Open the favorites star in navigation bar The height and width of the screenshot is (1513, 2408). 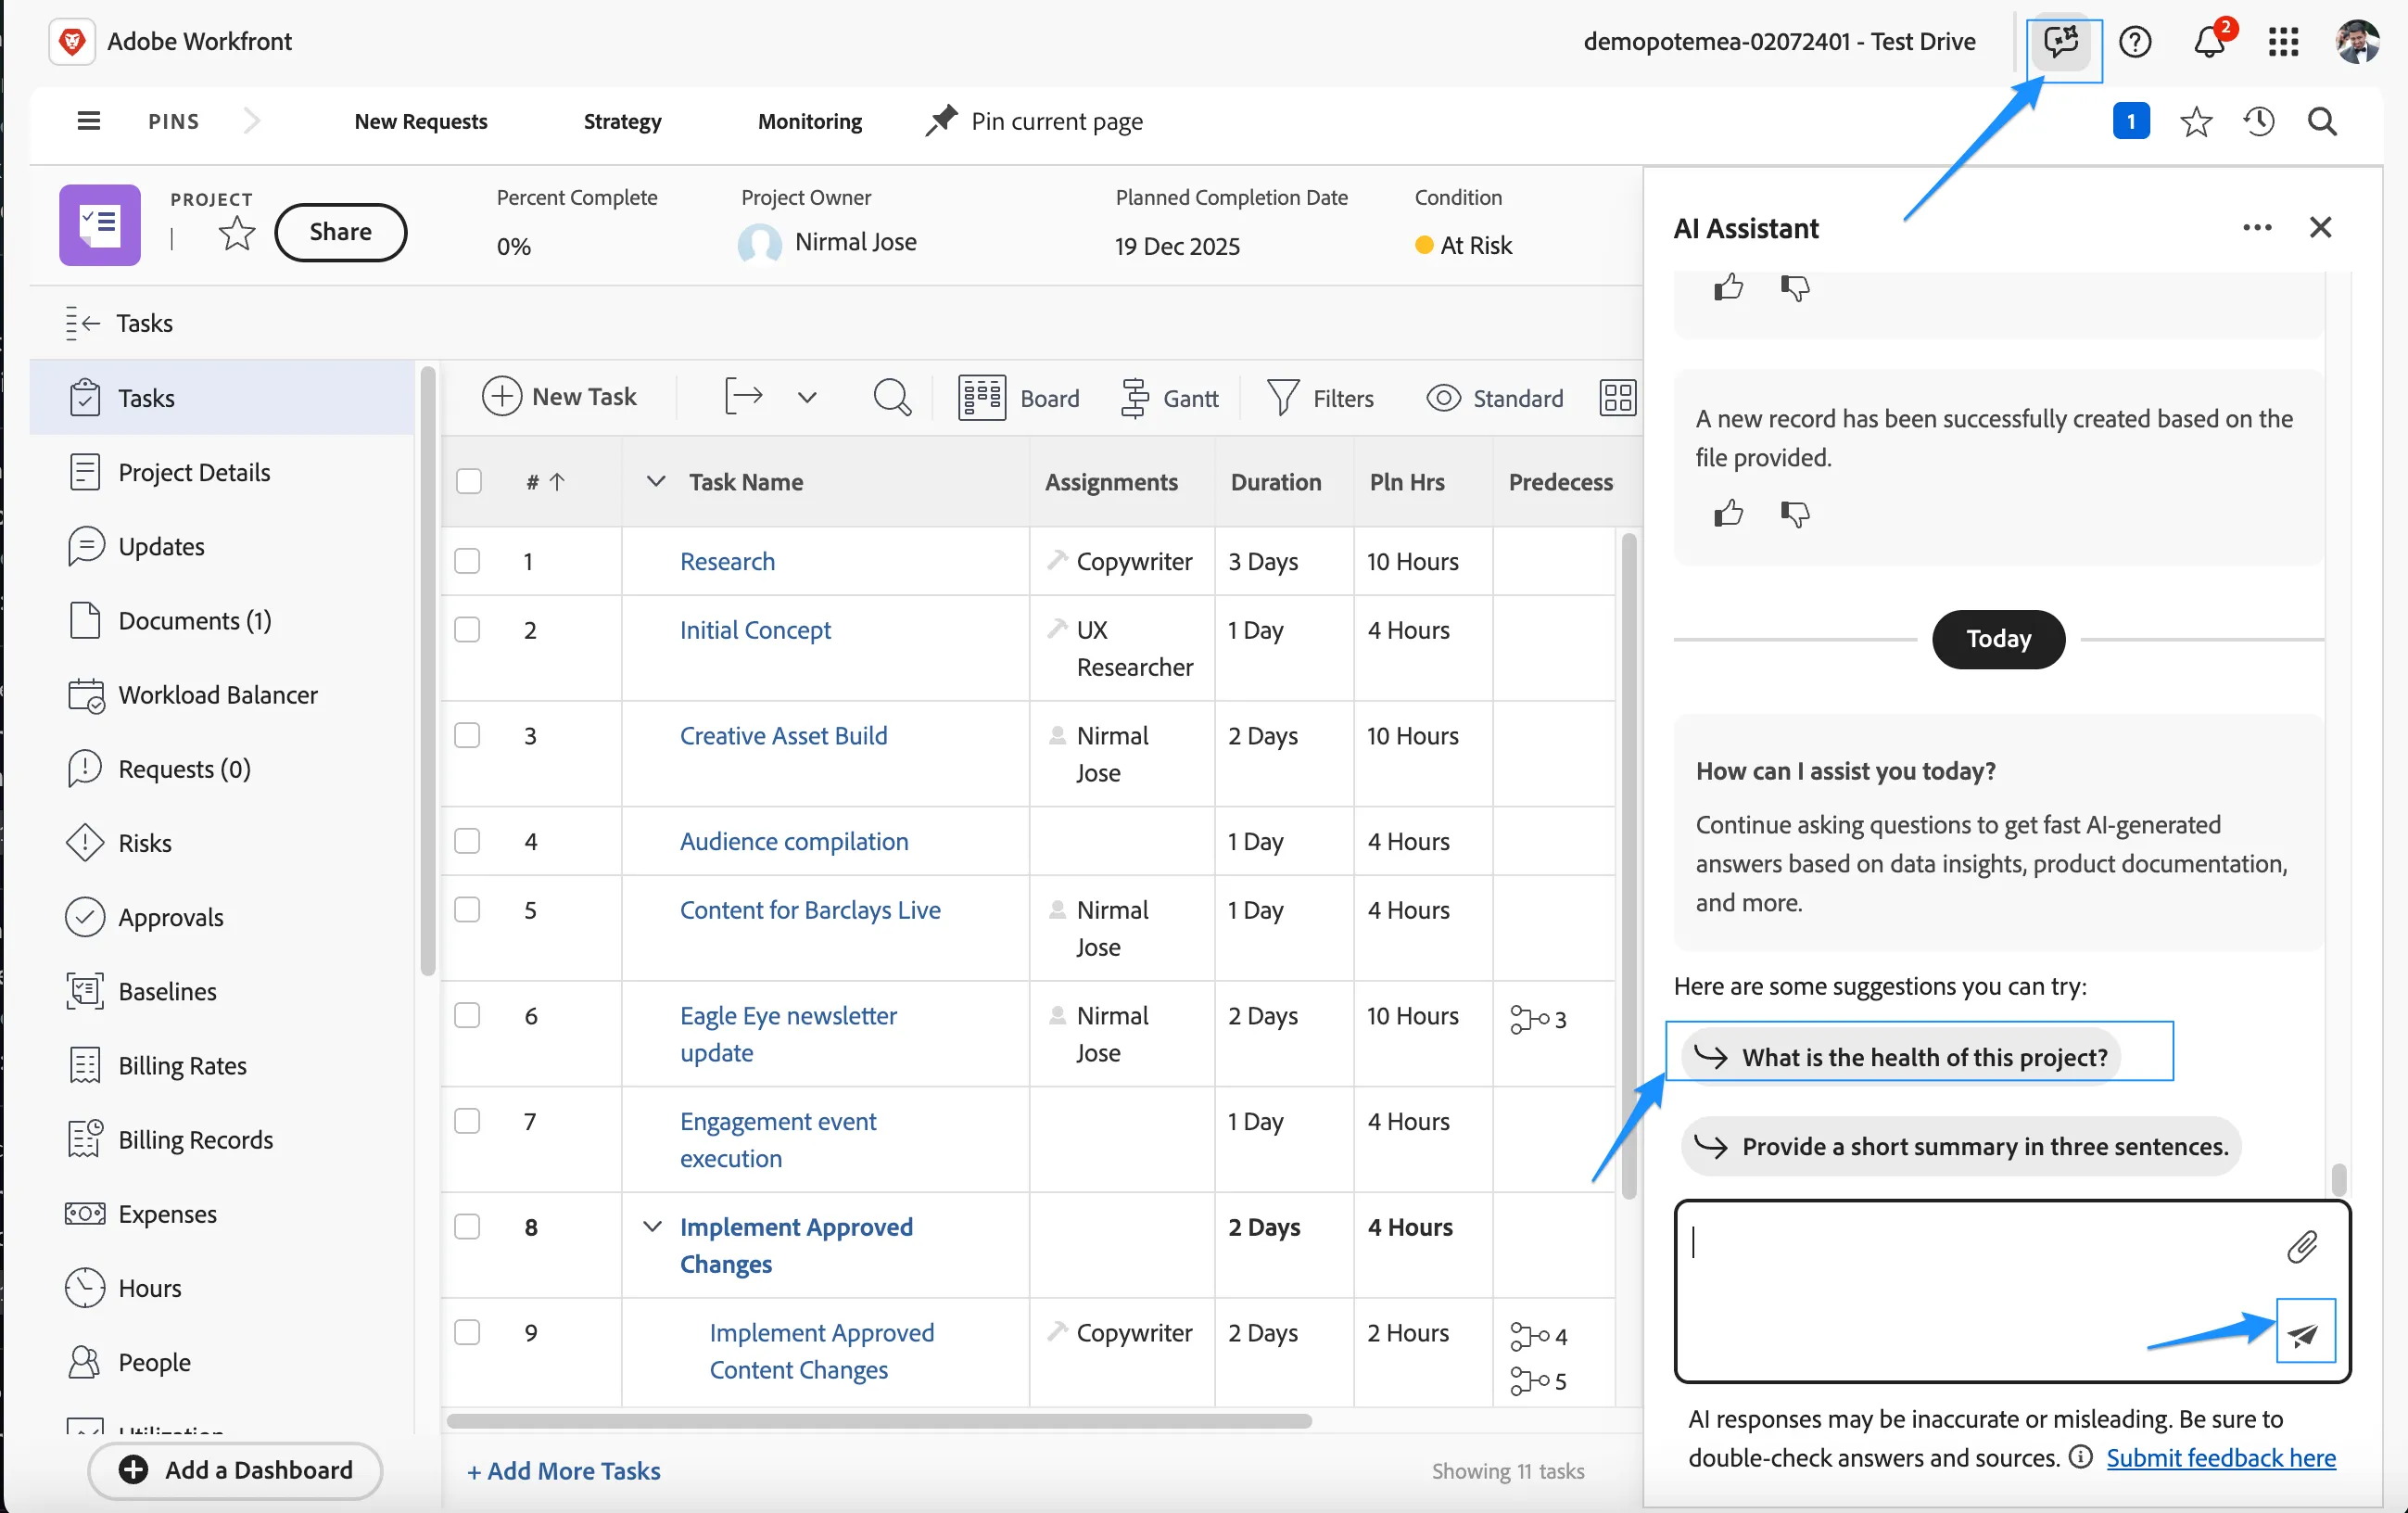(x=2196, y=122)
